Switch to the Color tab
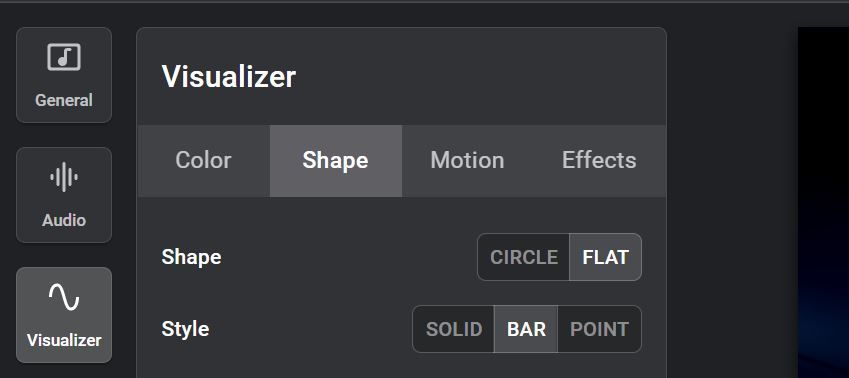This screenshot has height=378, width=849. coord(204,161)
